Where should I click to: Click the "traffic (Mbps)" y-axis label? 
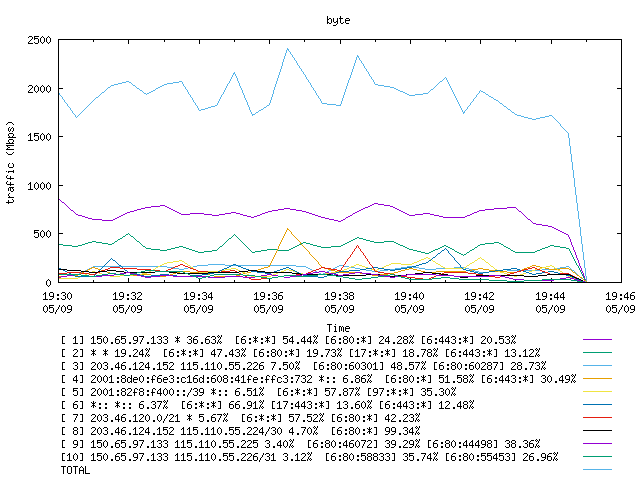10,162
